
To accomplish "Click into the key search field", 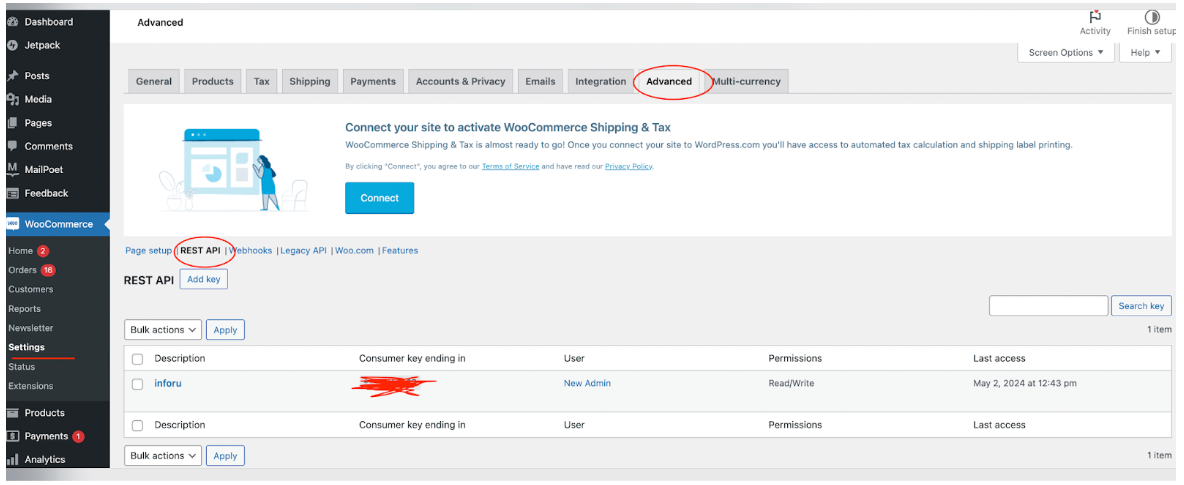I will pyautogui.click(x=1049, y=306).
